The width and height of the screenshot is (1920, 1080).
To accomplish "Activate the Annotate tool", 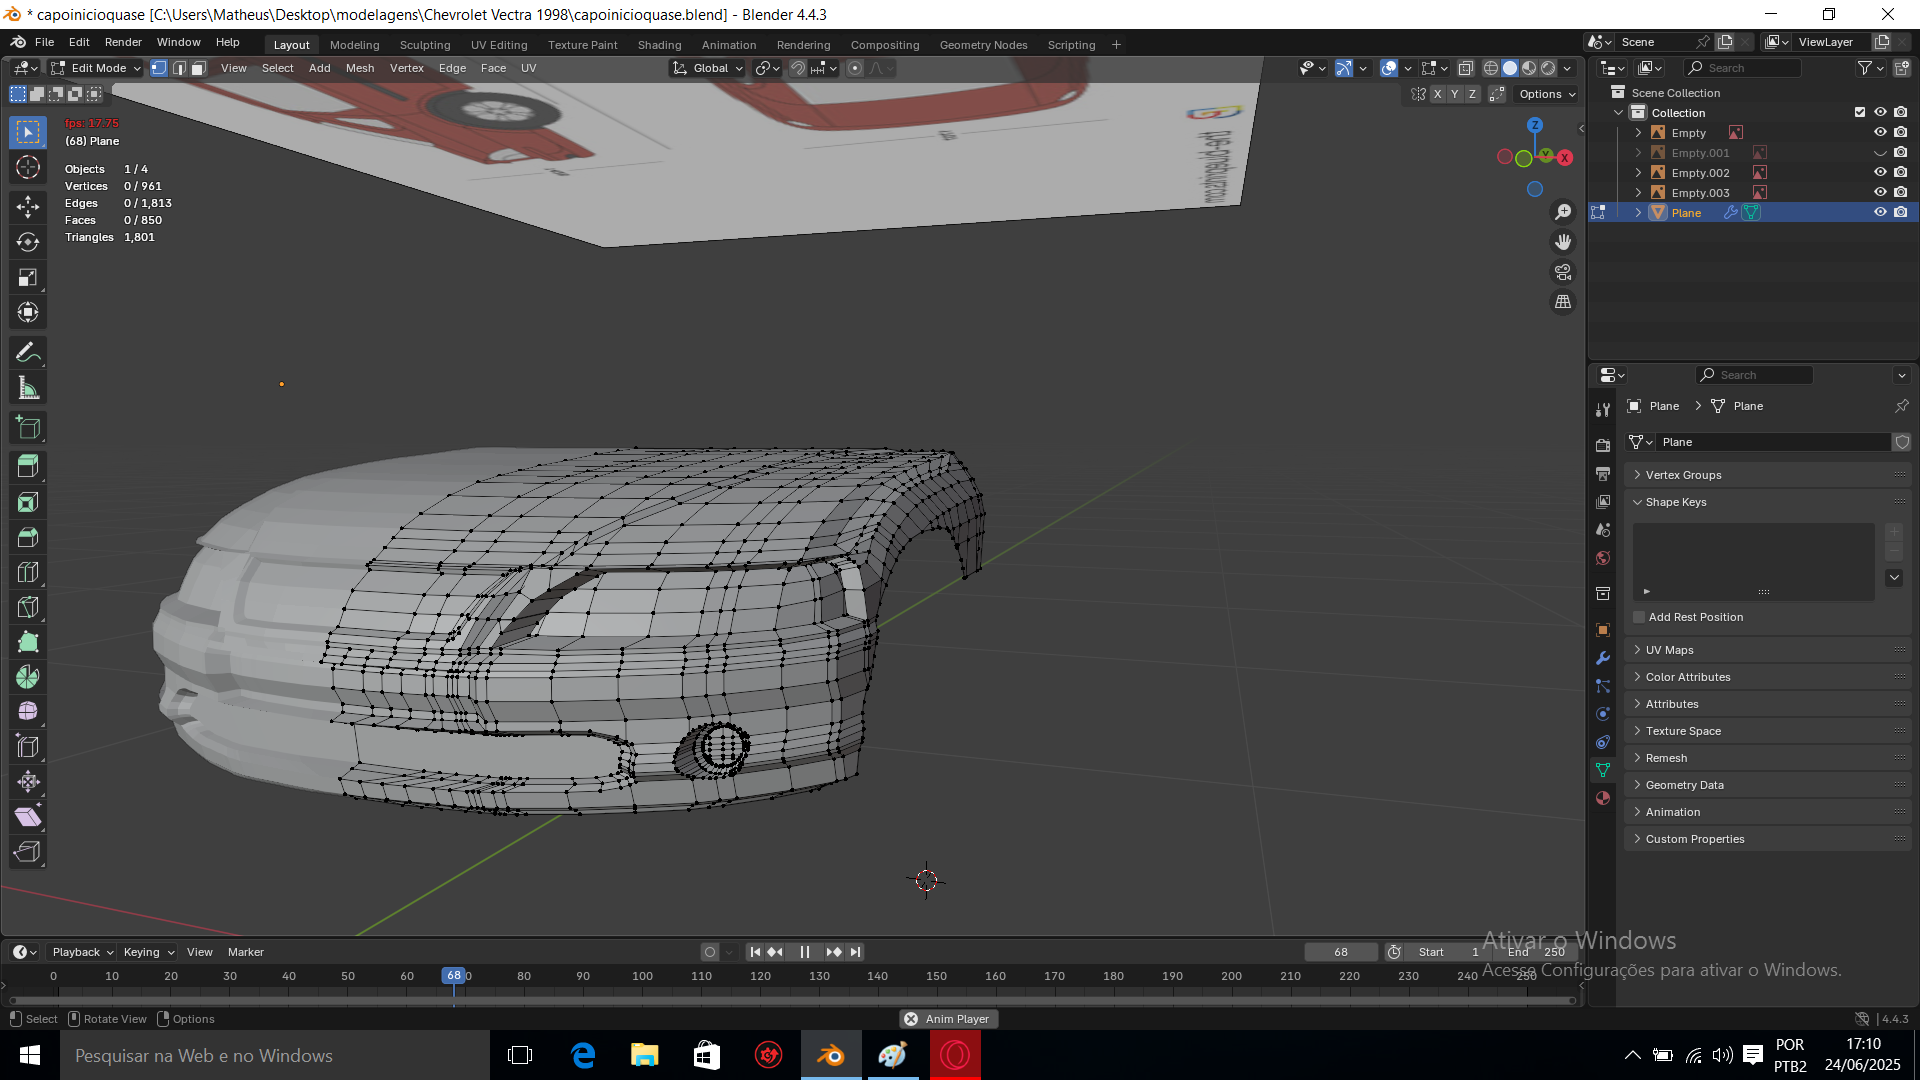I will [x=28, y=352].
